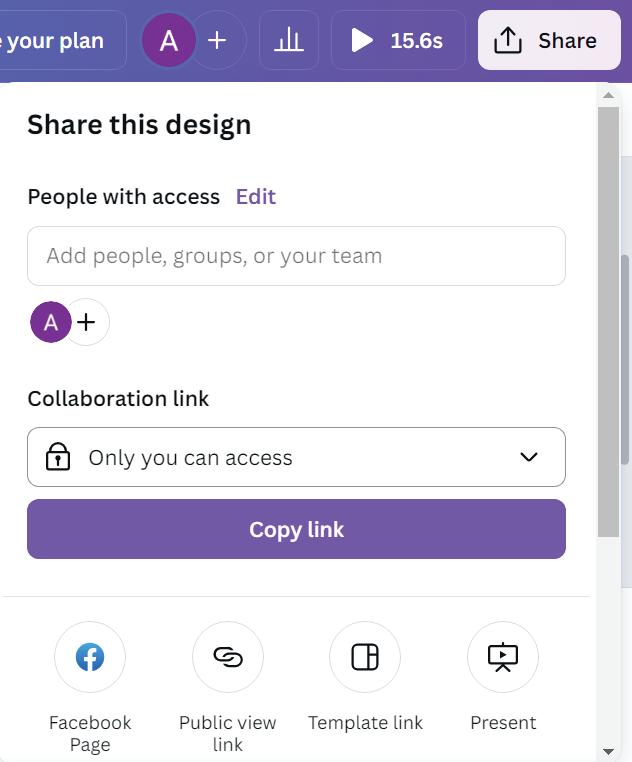
Task: Open the Public view link option
Action: pos(228,657)
